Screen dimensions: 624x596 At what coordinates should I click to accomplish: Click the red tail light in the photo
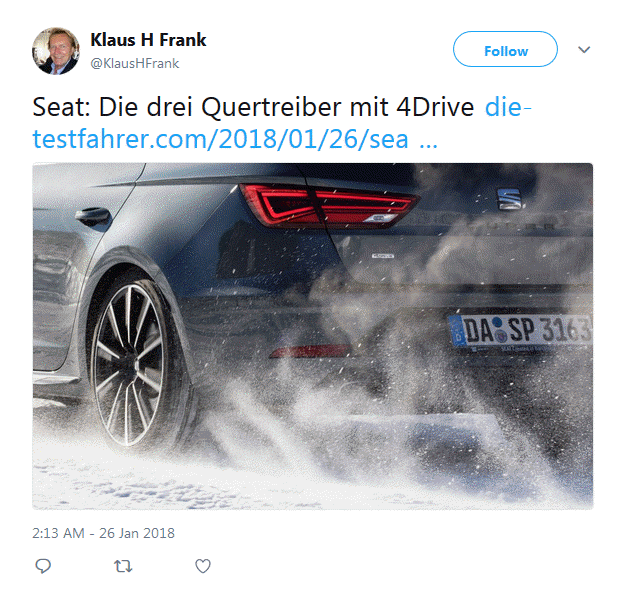pyautogui.click(x=328, y=206)
